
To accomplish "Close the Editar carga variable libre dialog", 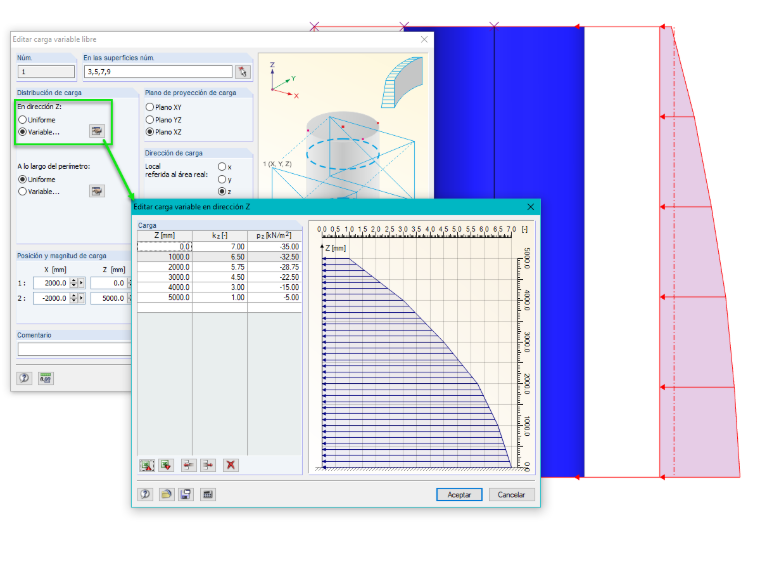I will 424,39.
